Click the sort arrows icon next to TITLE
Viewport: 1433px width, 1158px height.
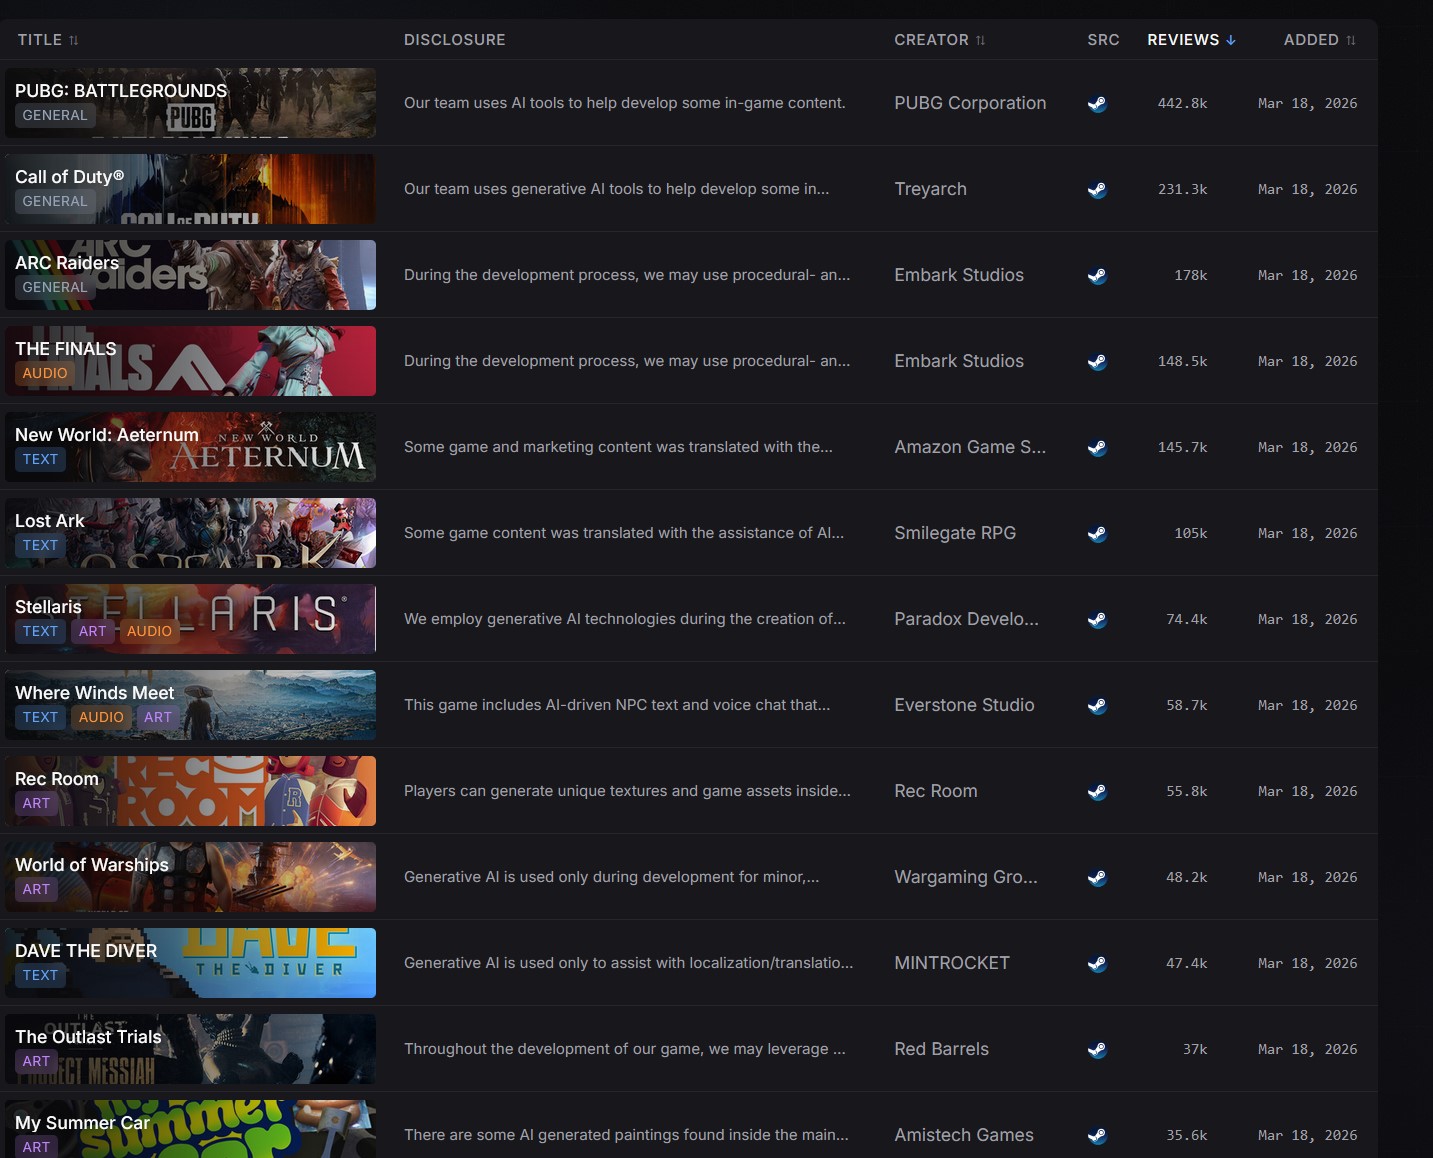click(x=73, y=40)
